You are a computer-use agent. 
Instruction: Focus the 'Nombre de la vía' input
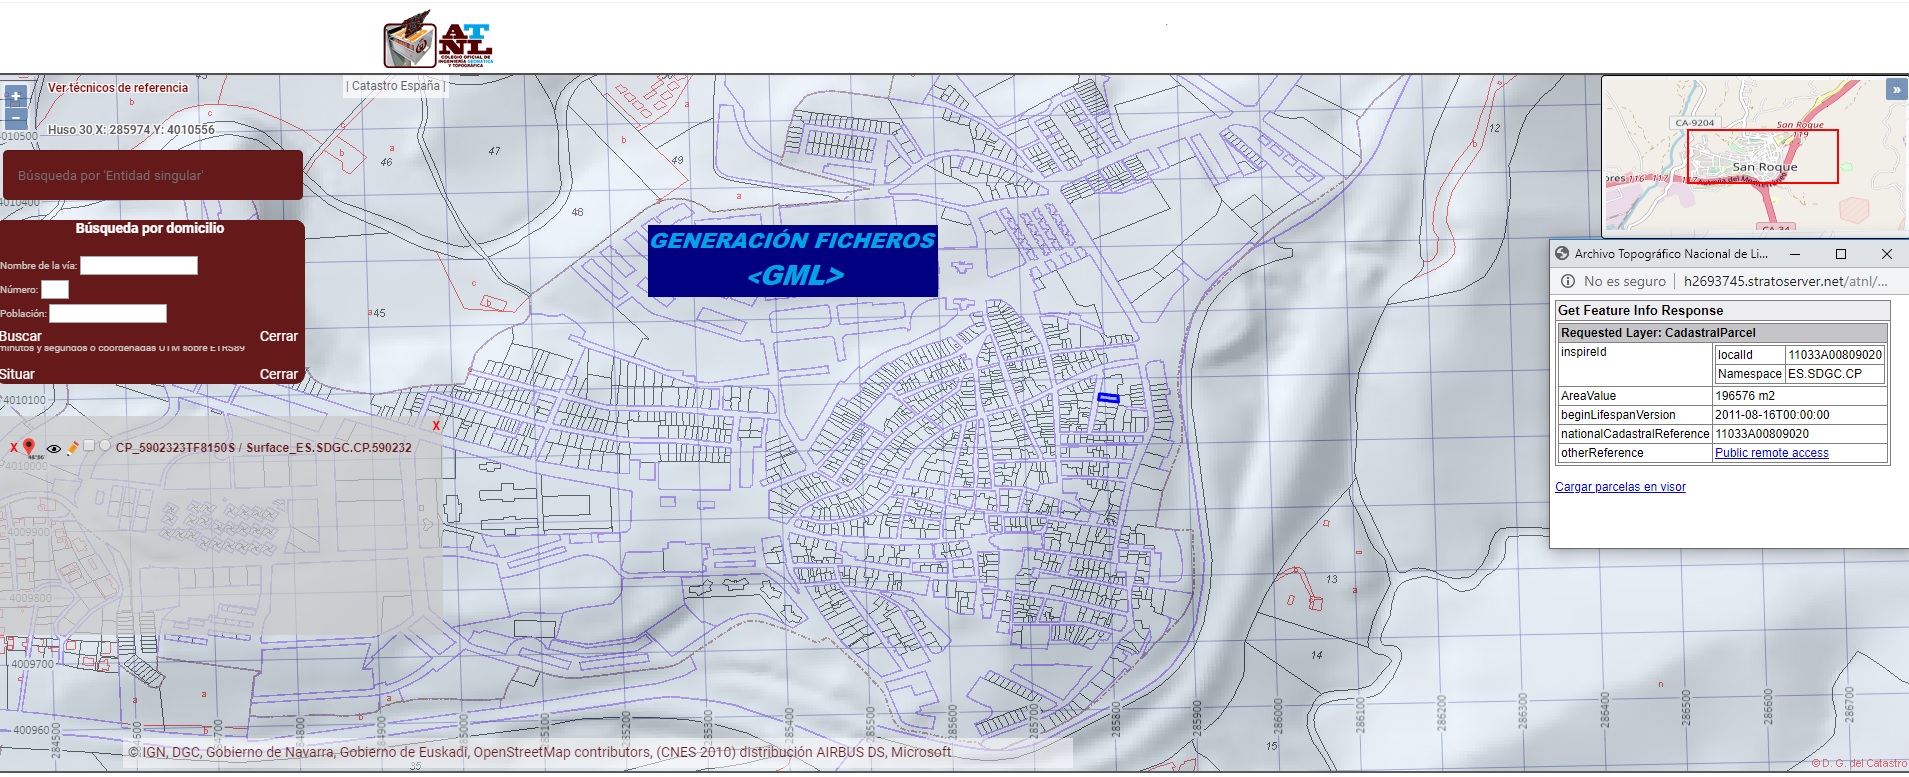click(139, 265)
